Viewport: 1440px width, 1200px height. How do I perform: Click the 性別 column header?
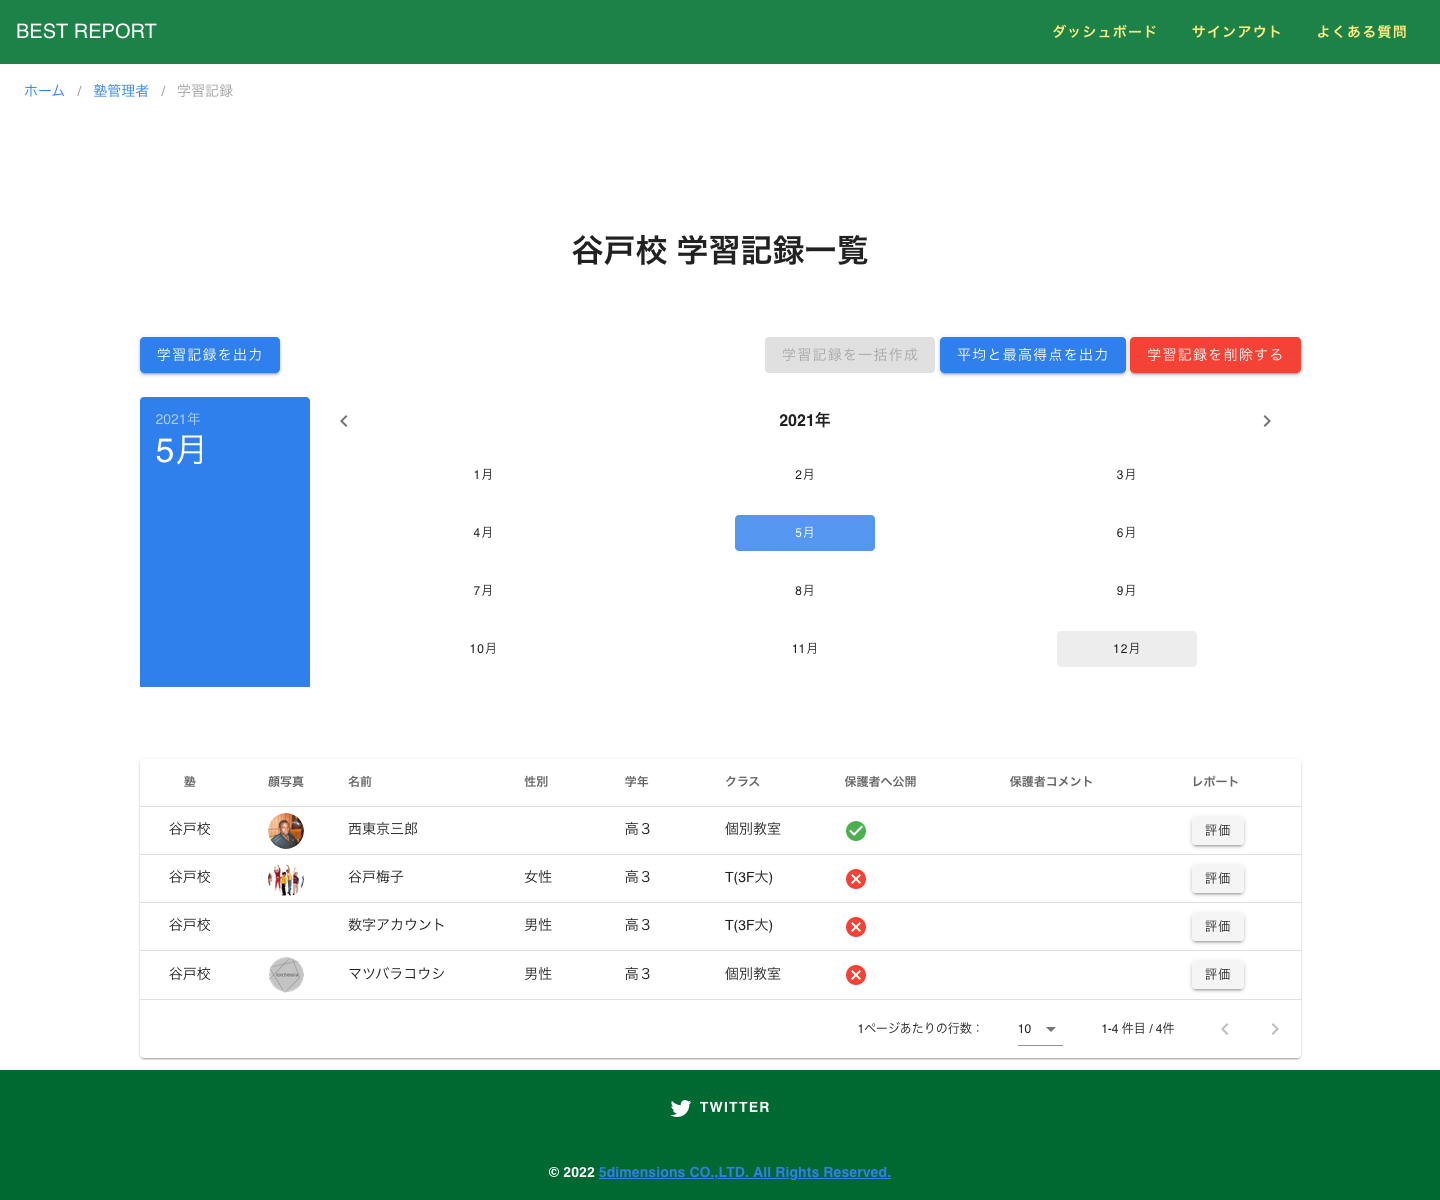(x=536, y=782)
